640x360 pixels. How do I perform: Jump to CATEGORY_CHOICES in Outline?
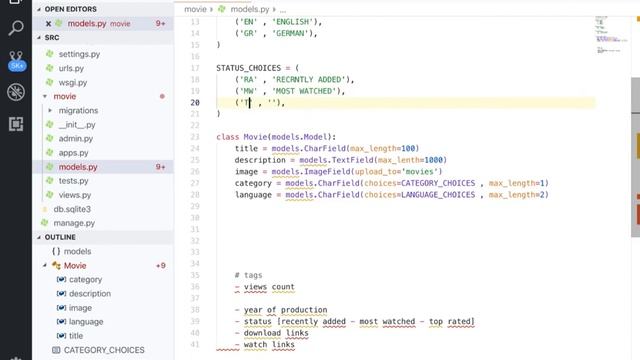coord(104,350)
